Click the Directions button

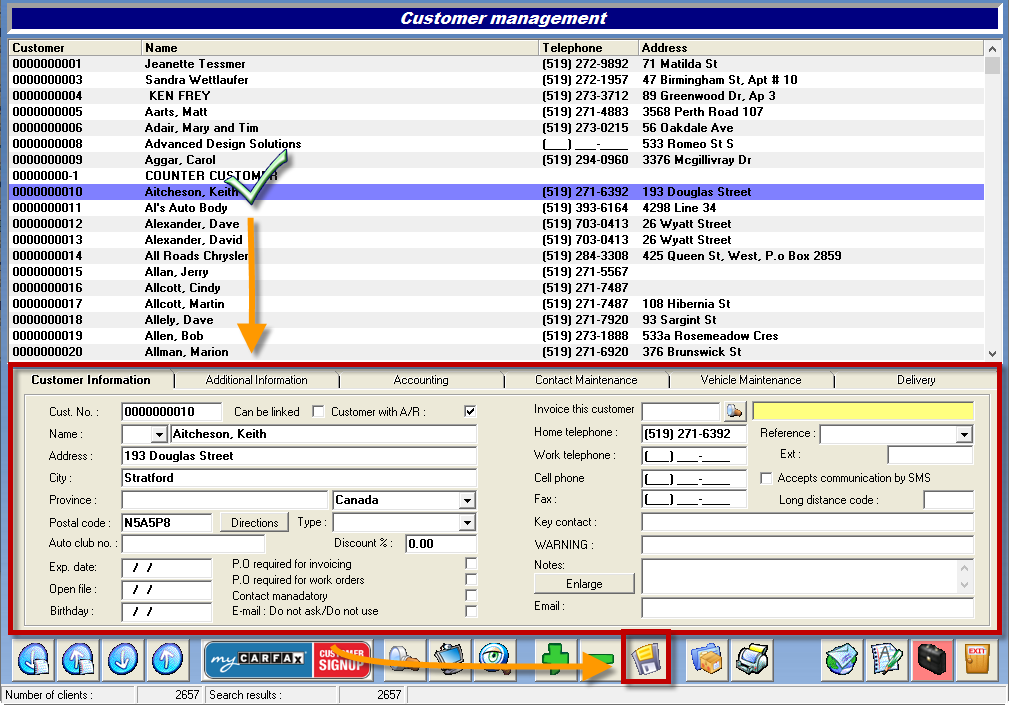tap(255, 523)
